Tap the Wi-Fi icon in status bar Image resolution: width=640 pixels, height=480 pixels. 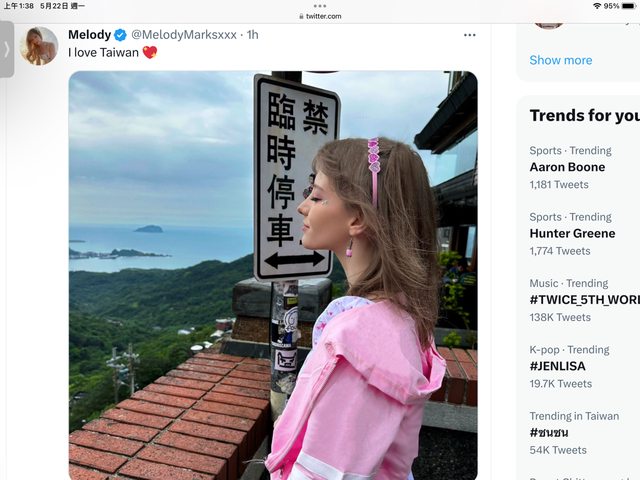(x=596, y=6)
